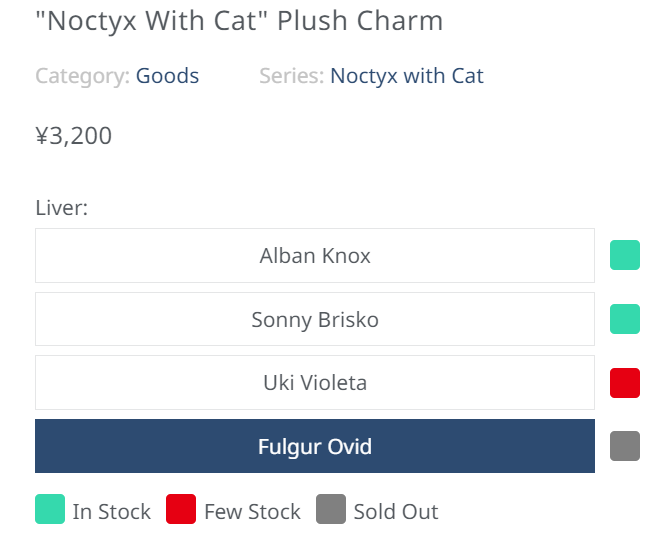Click green stock indicator beside Alban Knox
The height and width of the screenshot is (534, 658).
coord(625,255)
